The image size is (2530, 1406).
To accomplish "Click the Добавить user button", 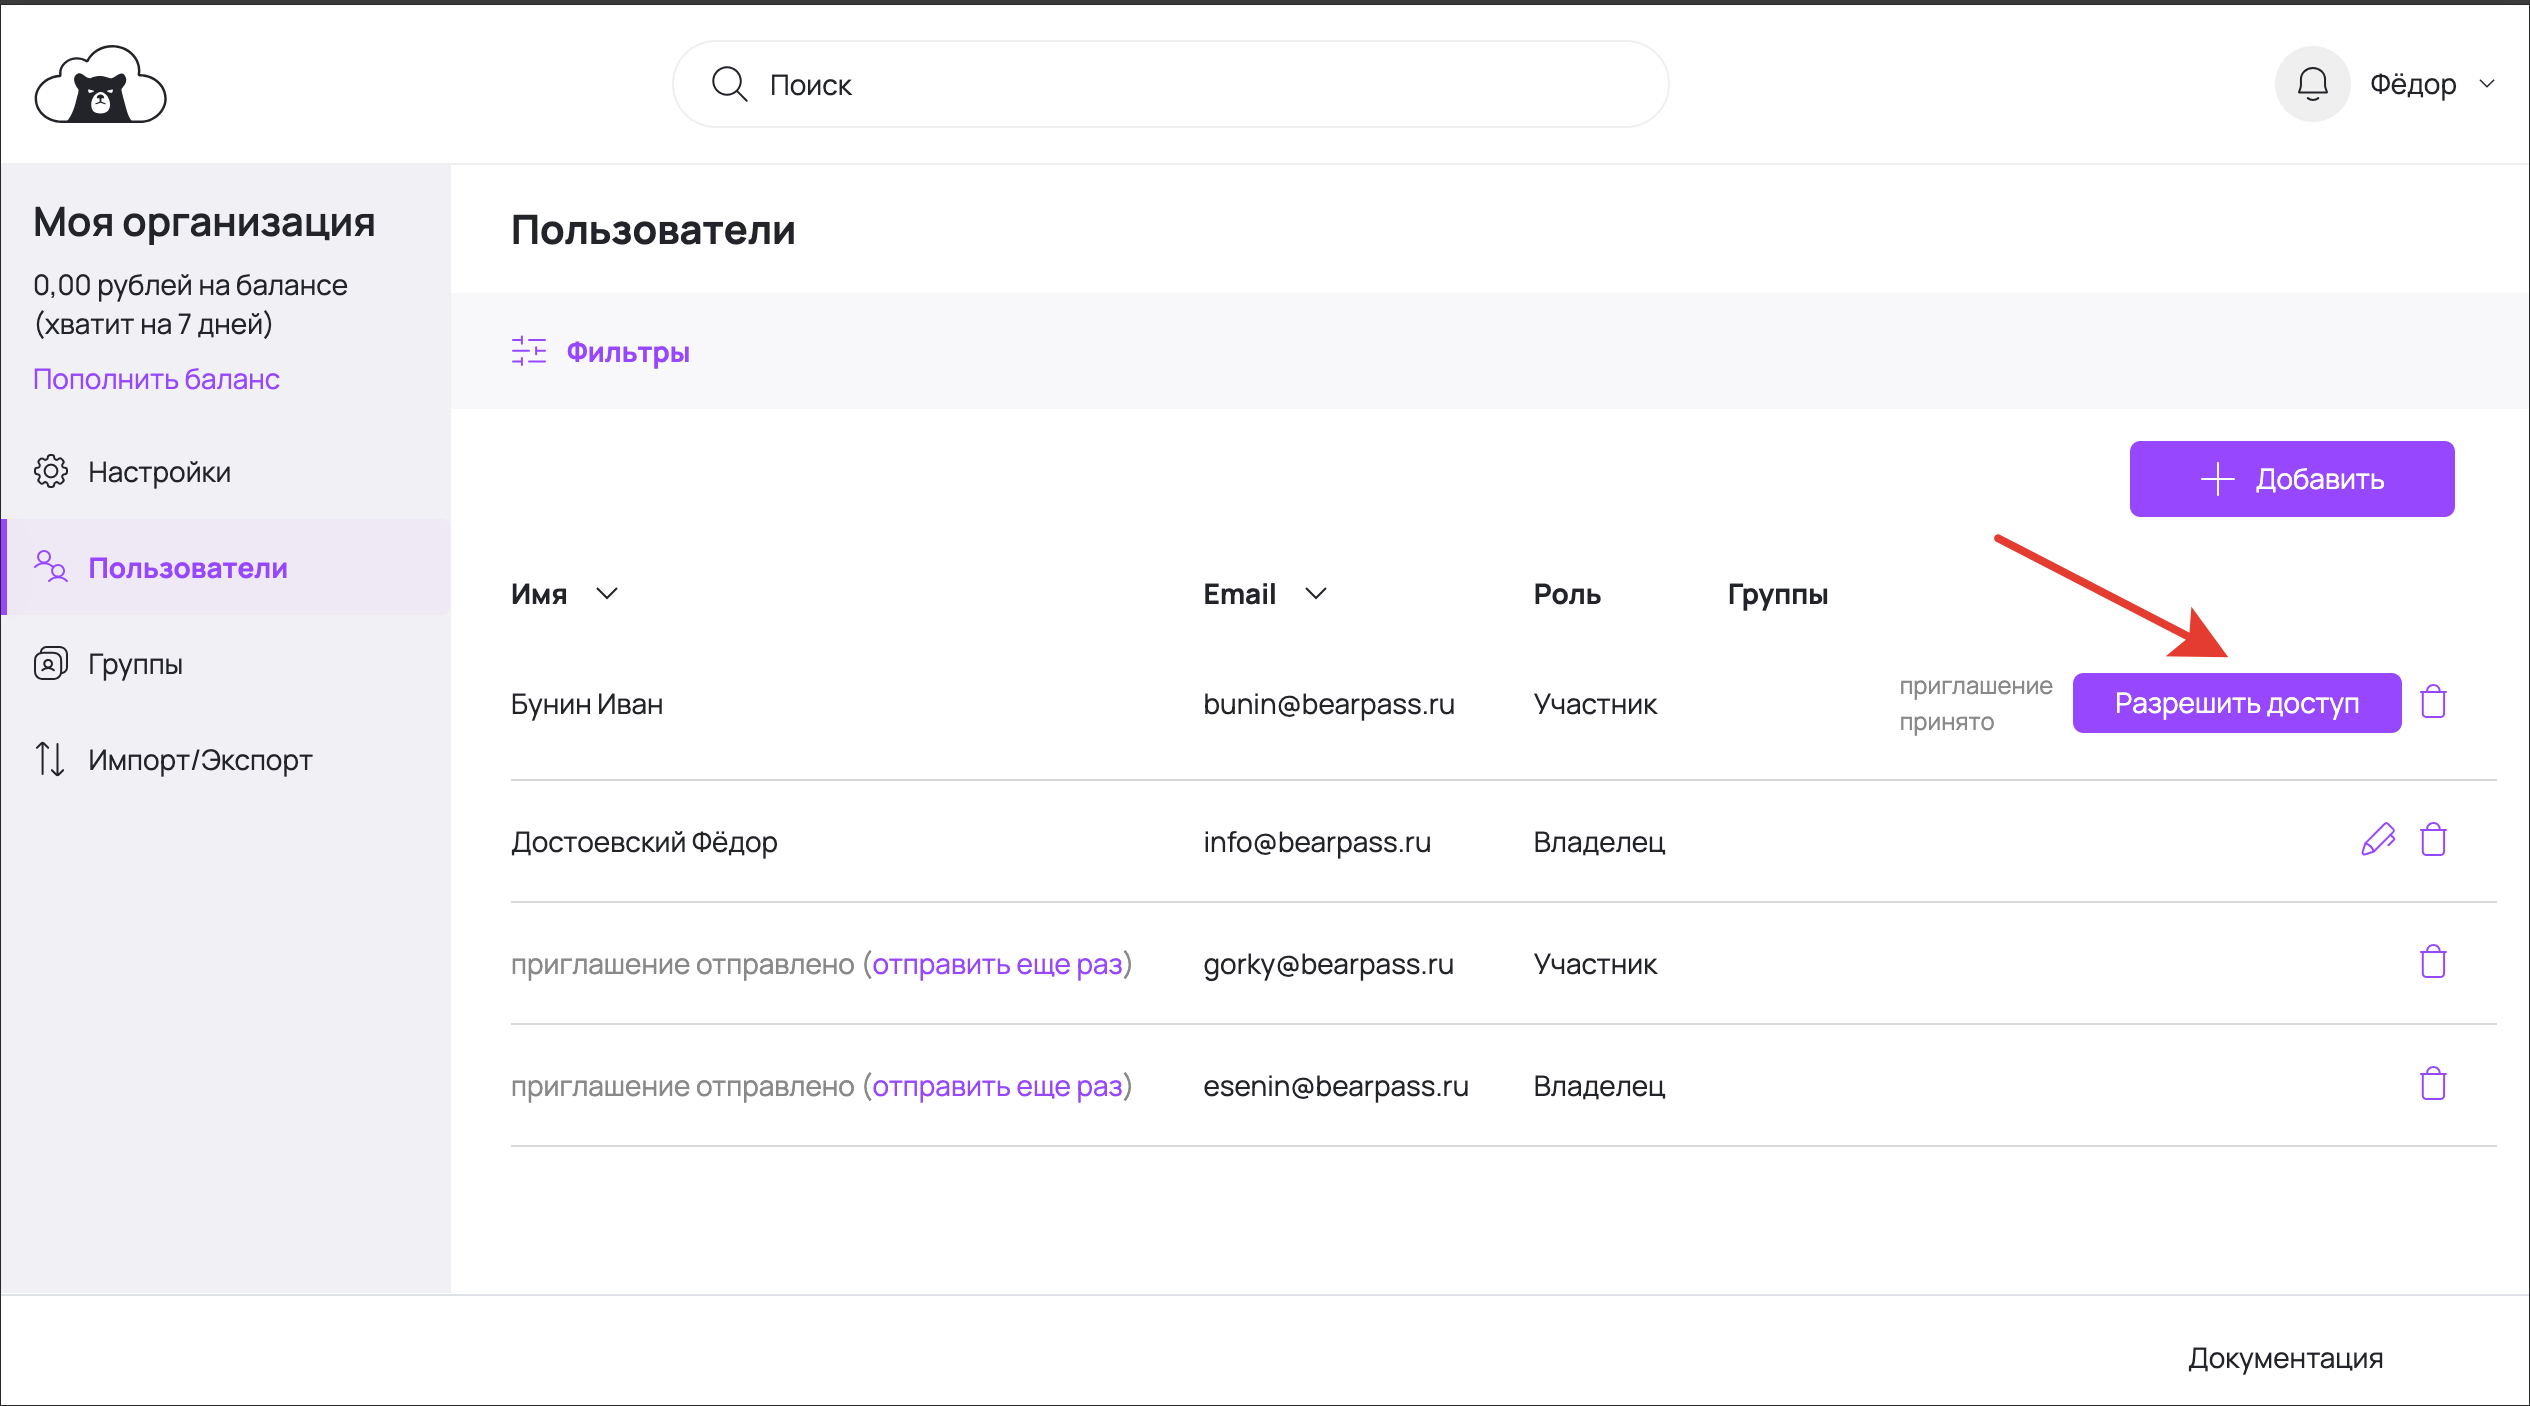I will pos(2291,479).
